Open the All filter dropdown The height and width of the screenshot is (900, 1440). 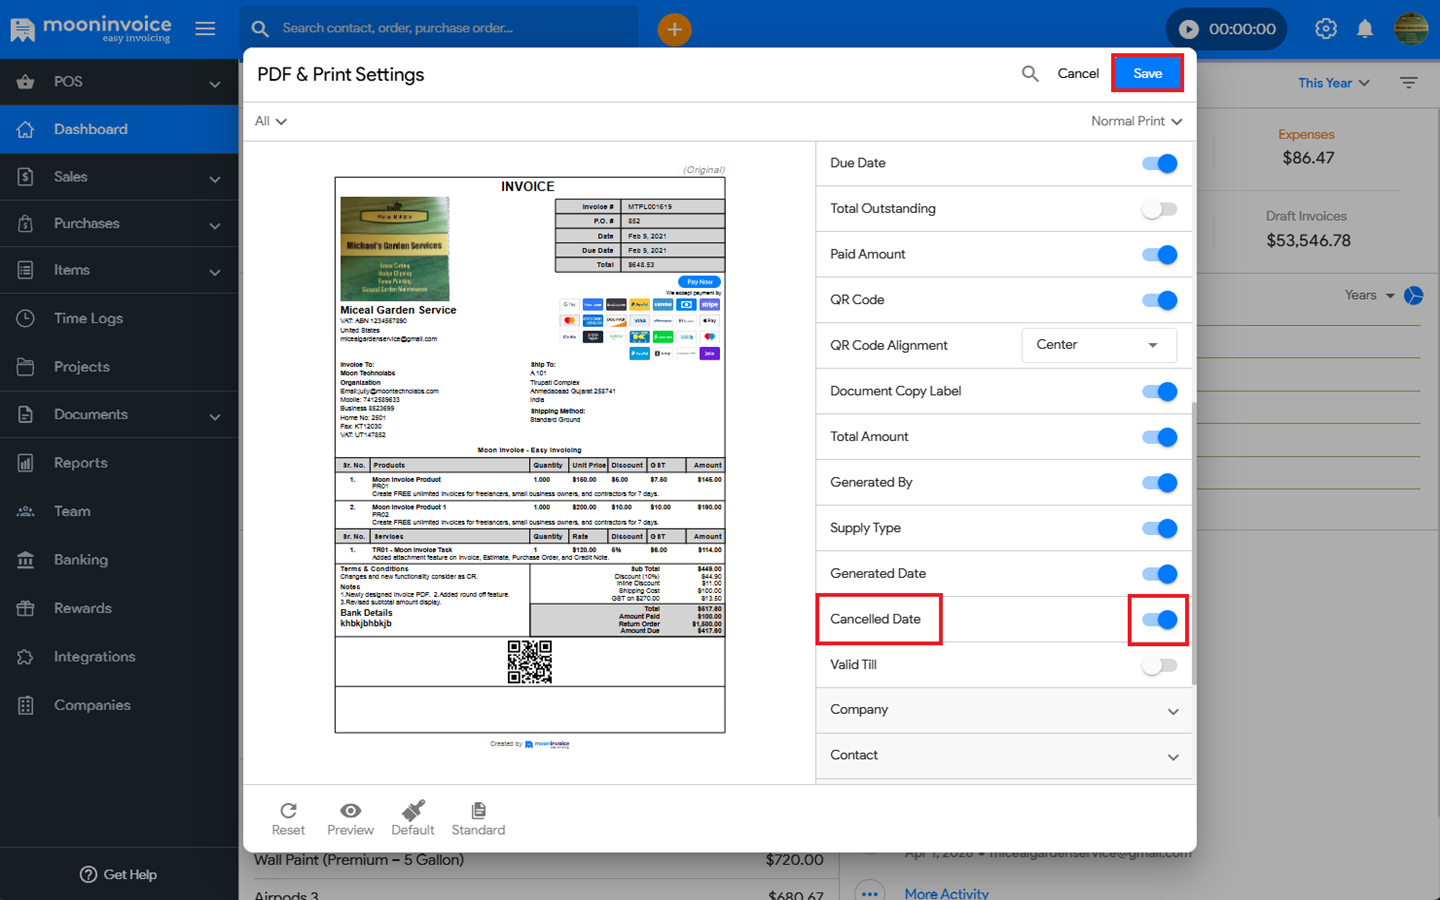[270, 121]
